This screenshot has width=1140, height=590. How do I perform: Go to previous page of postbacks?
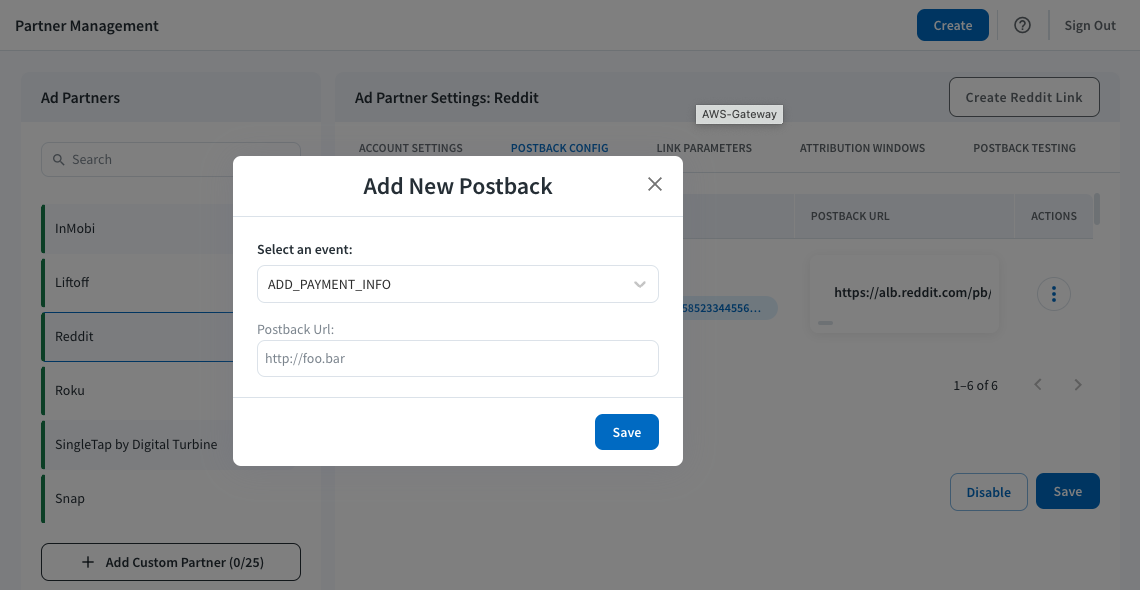tap(1038, 384)
